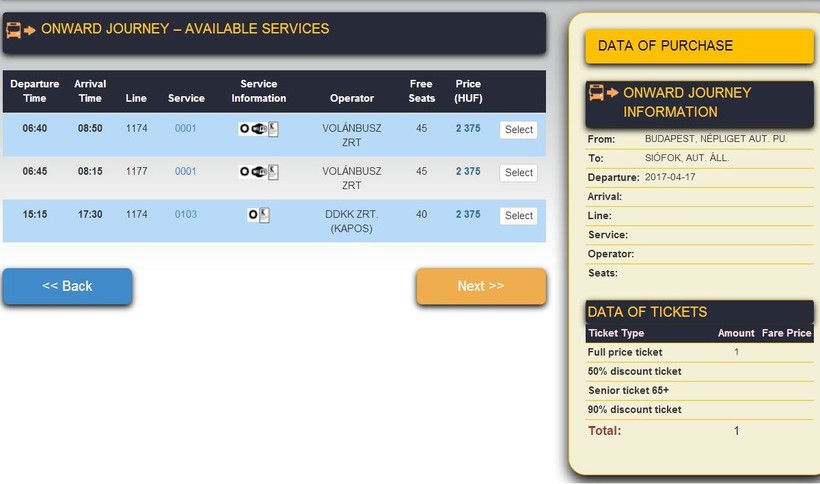
Task: Click the Full price ticket row
Action: [x=625, y=352]
